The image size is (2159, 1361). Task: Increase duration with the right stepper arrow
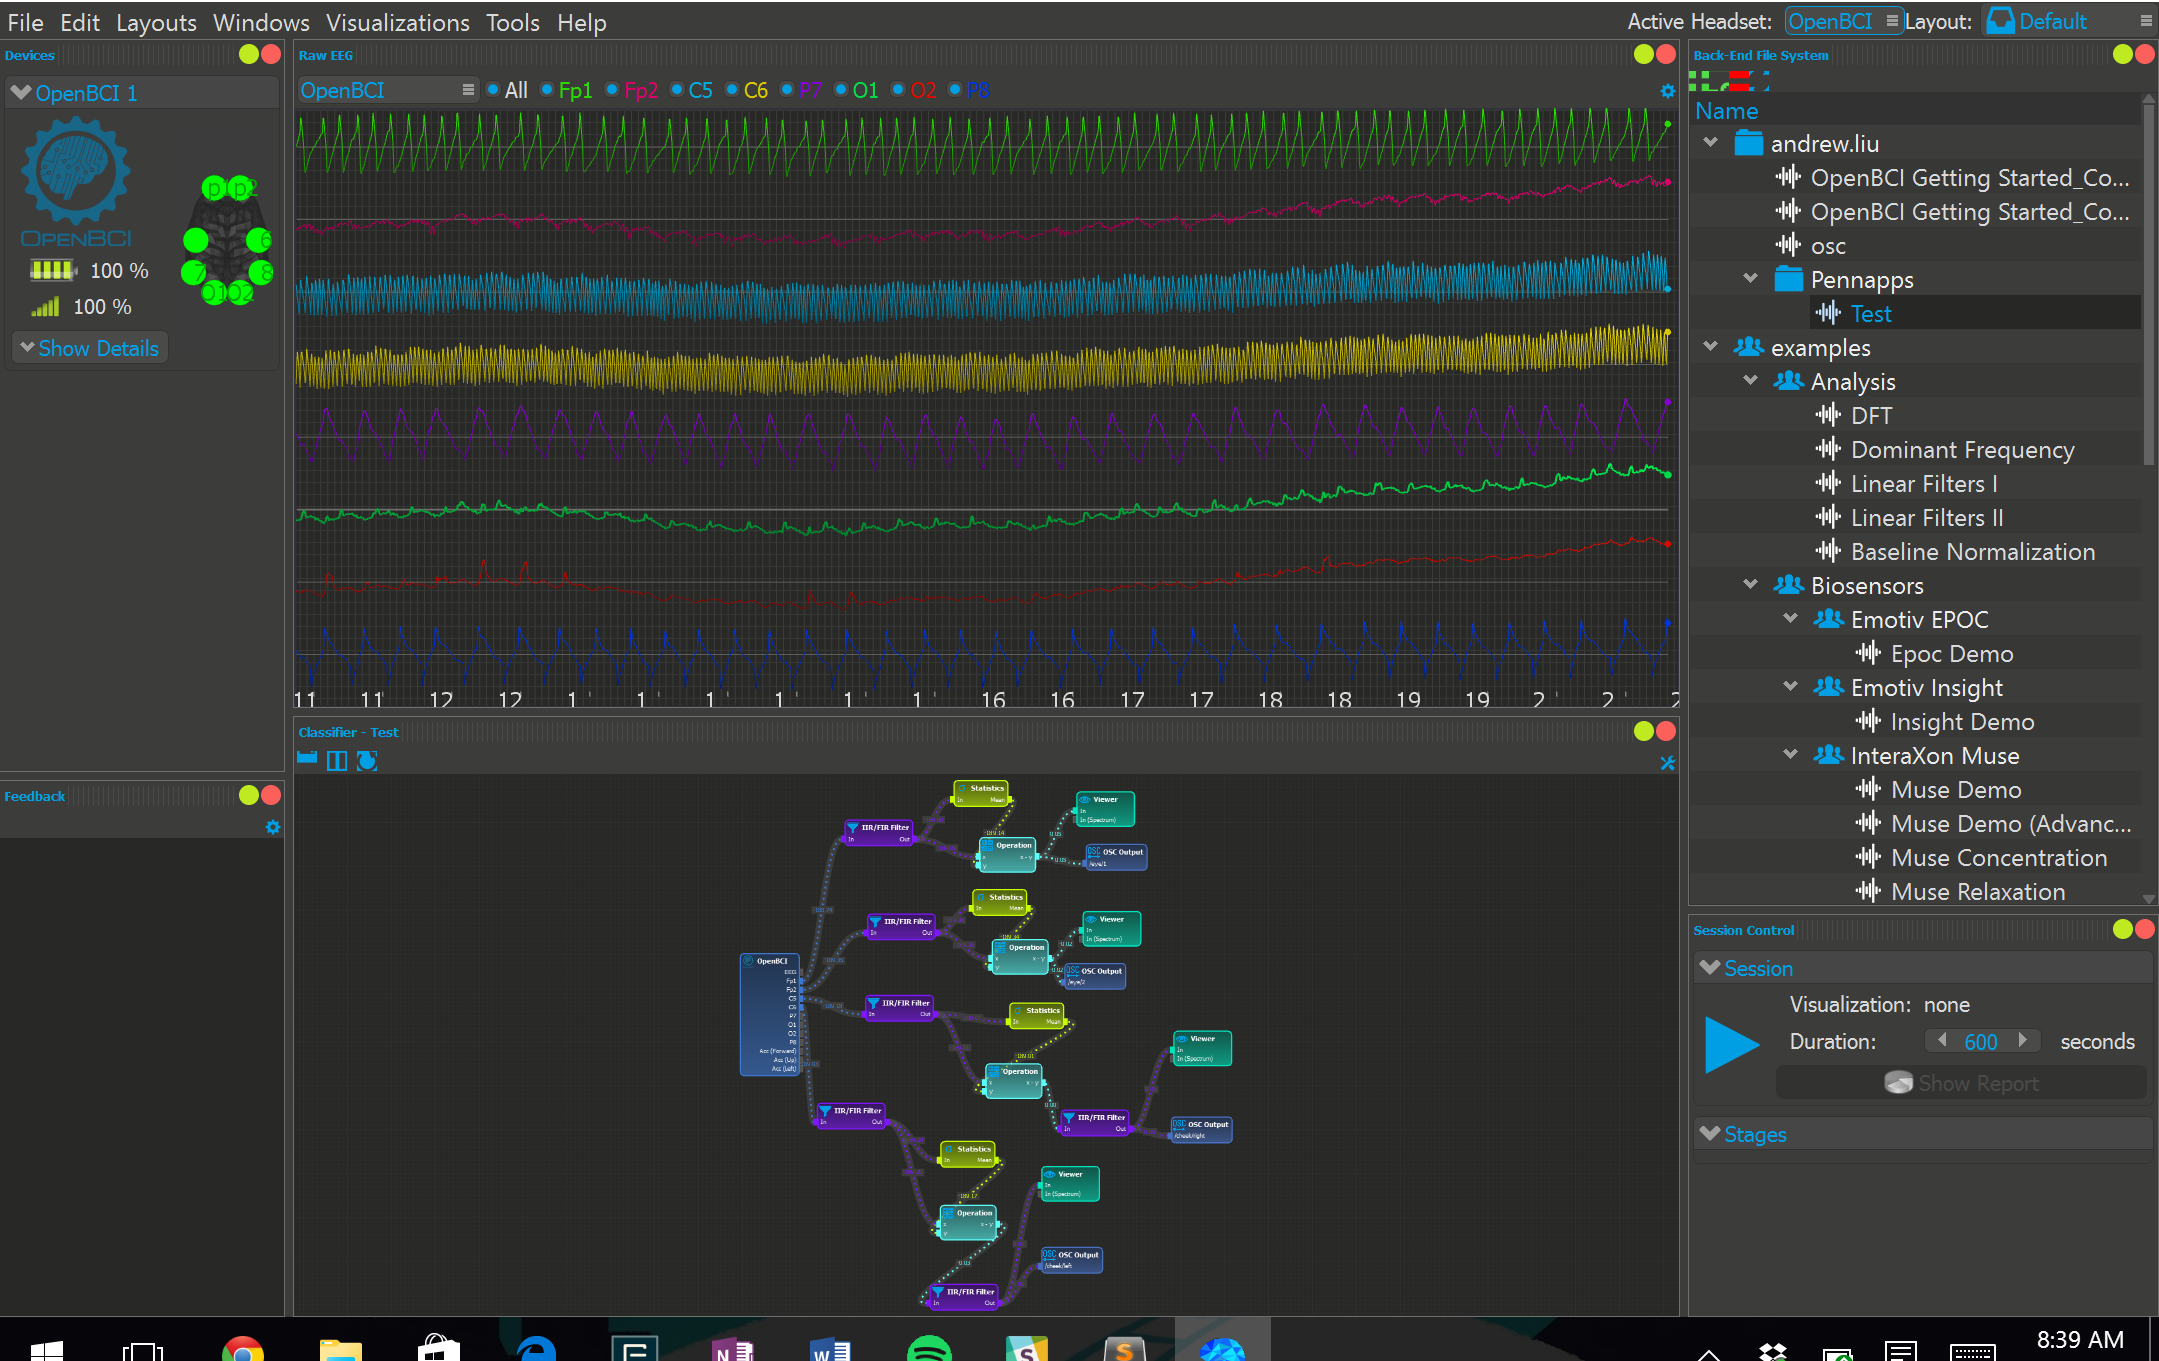(x=2023, y=1040)
